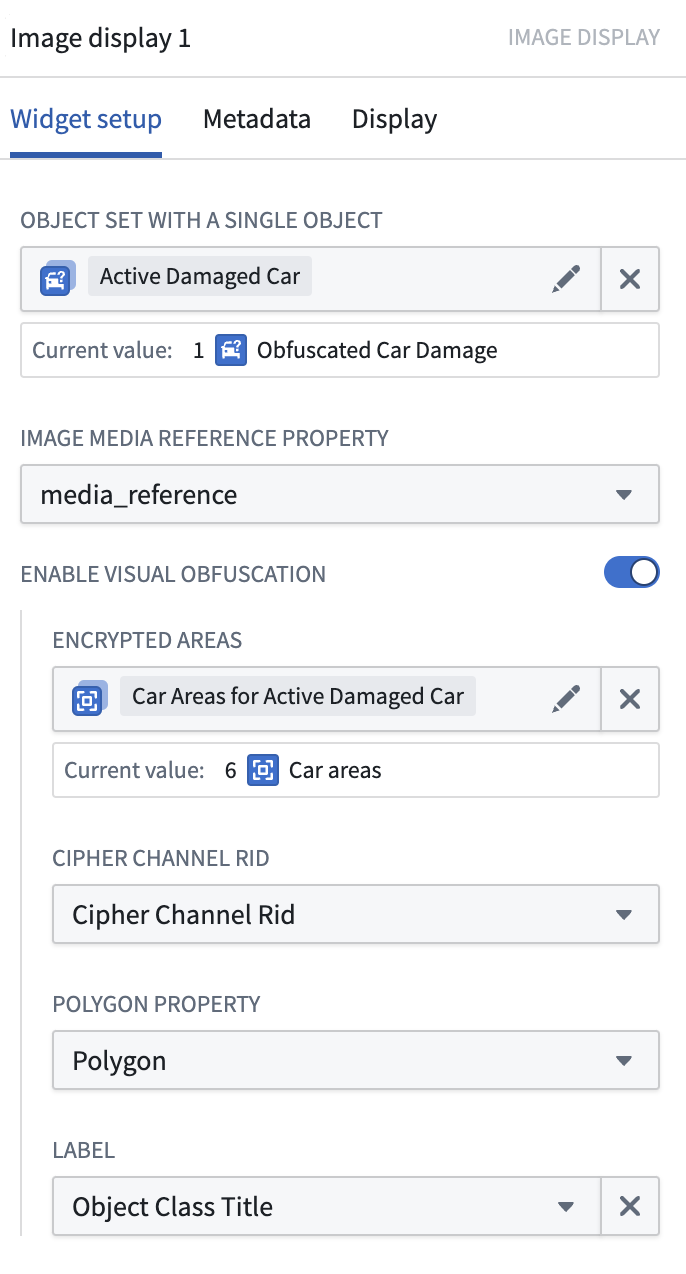The image size is (686, 1274).
Task: Click the Obfuscated Car Damage object icon
Action: tap(231, 350)
